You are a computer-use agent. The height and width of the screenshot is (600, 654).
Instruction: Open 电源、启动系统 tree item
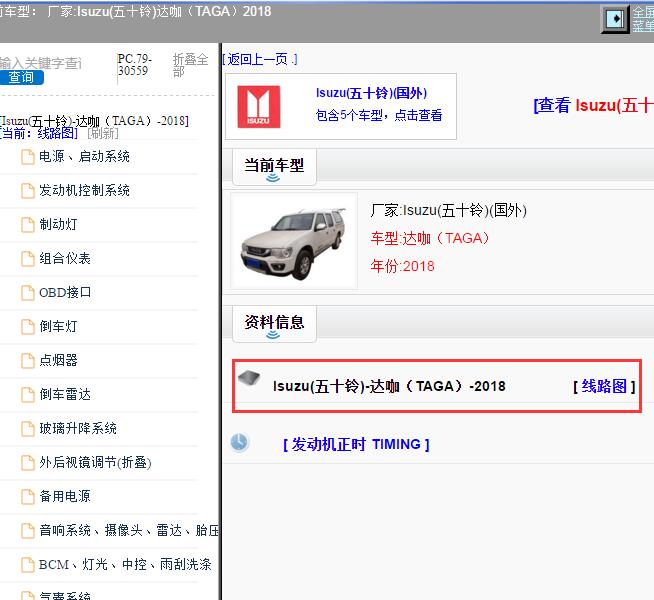click(84, 157)
